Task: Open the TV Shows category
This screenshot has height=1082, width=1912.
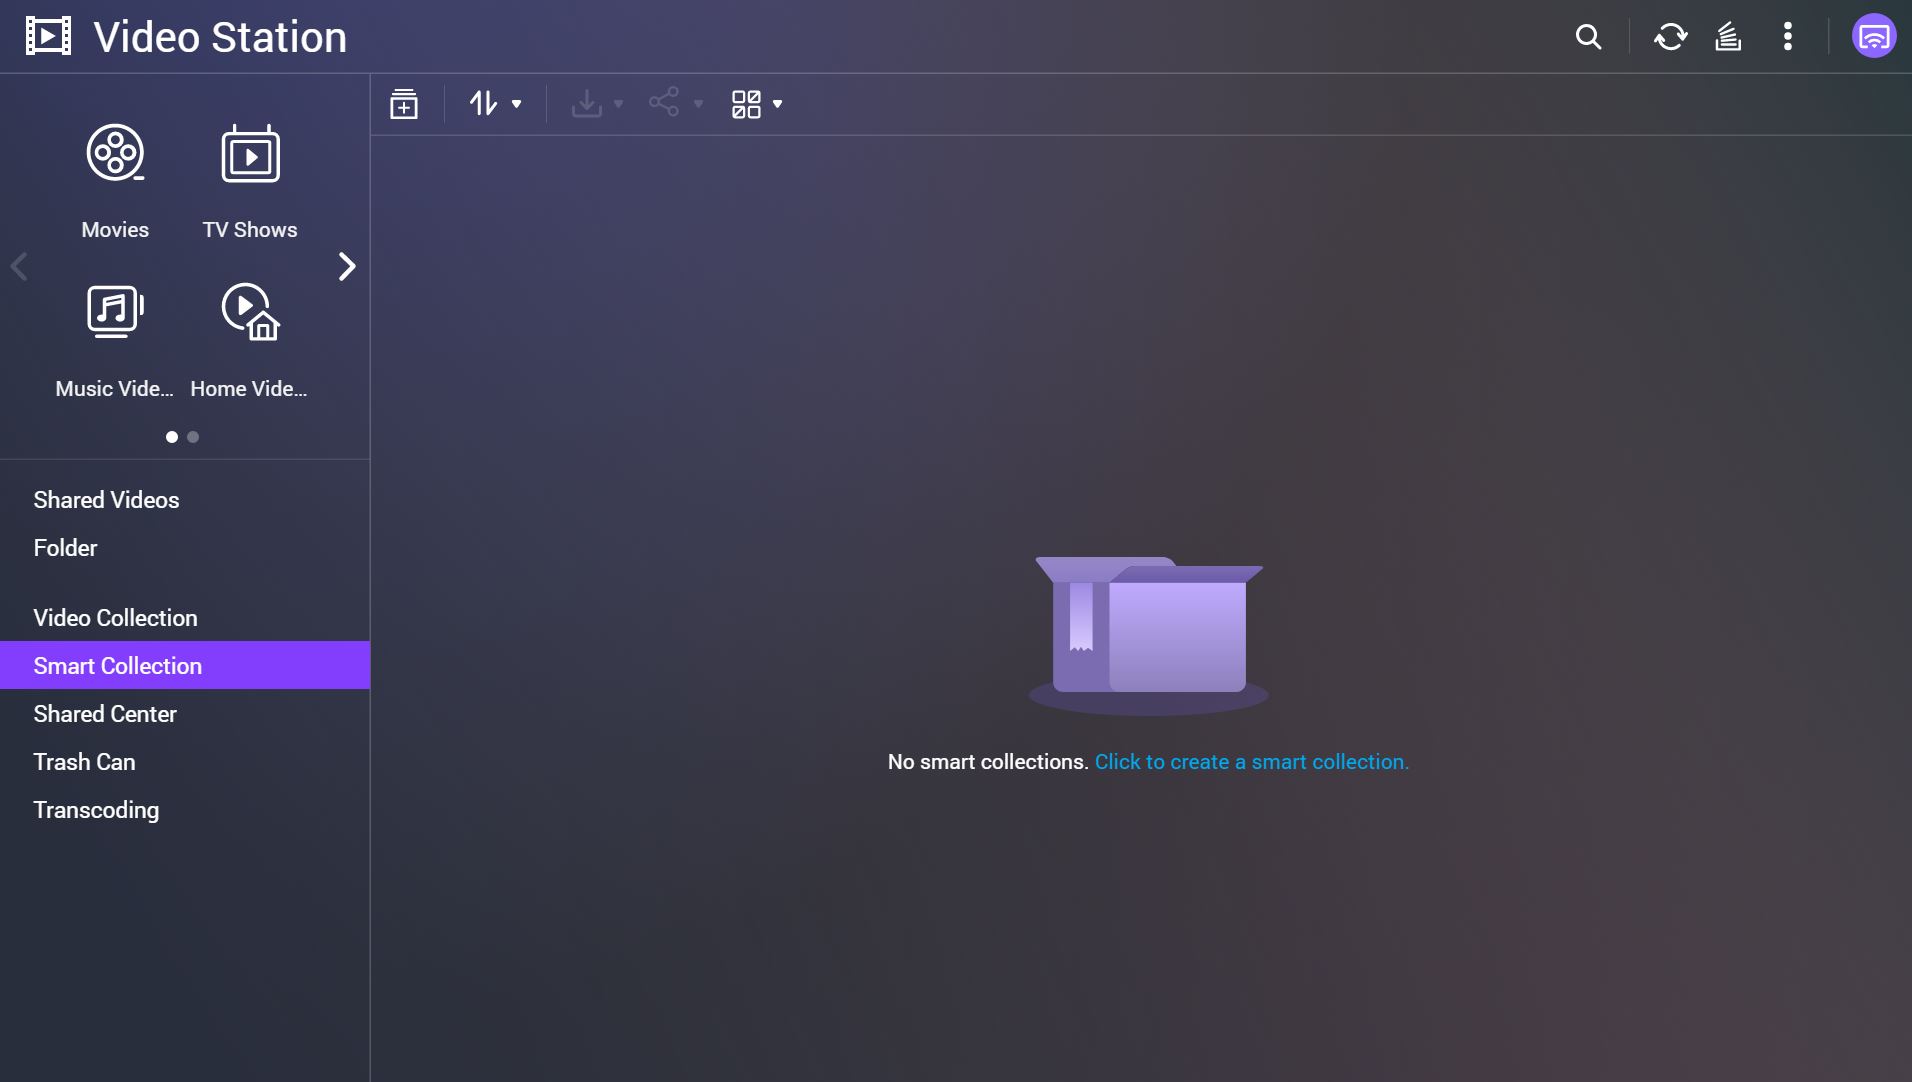Action: [250, 182]
